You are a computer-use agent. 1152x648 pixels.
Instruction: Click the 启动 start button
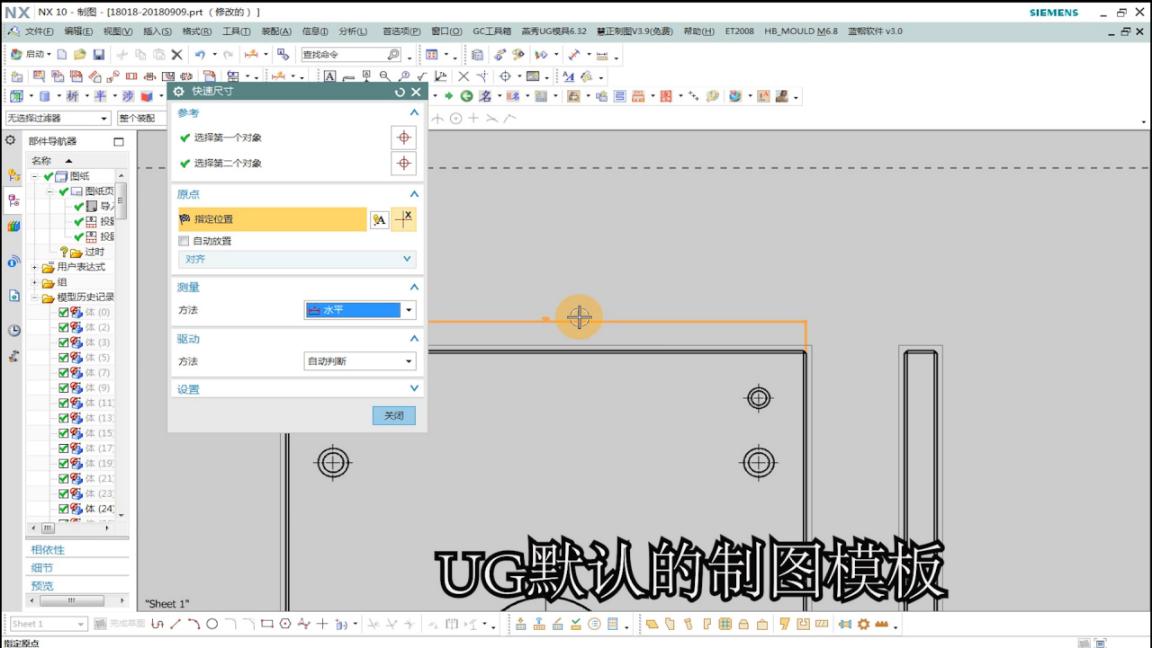[x=30, y=54]
